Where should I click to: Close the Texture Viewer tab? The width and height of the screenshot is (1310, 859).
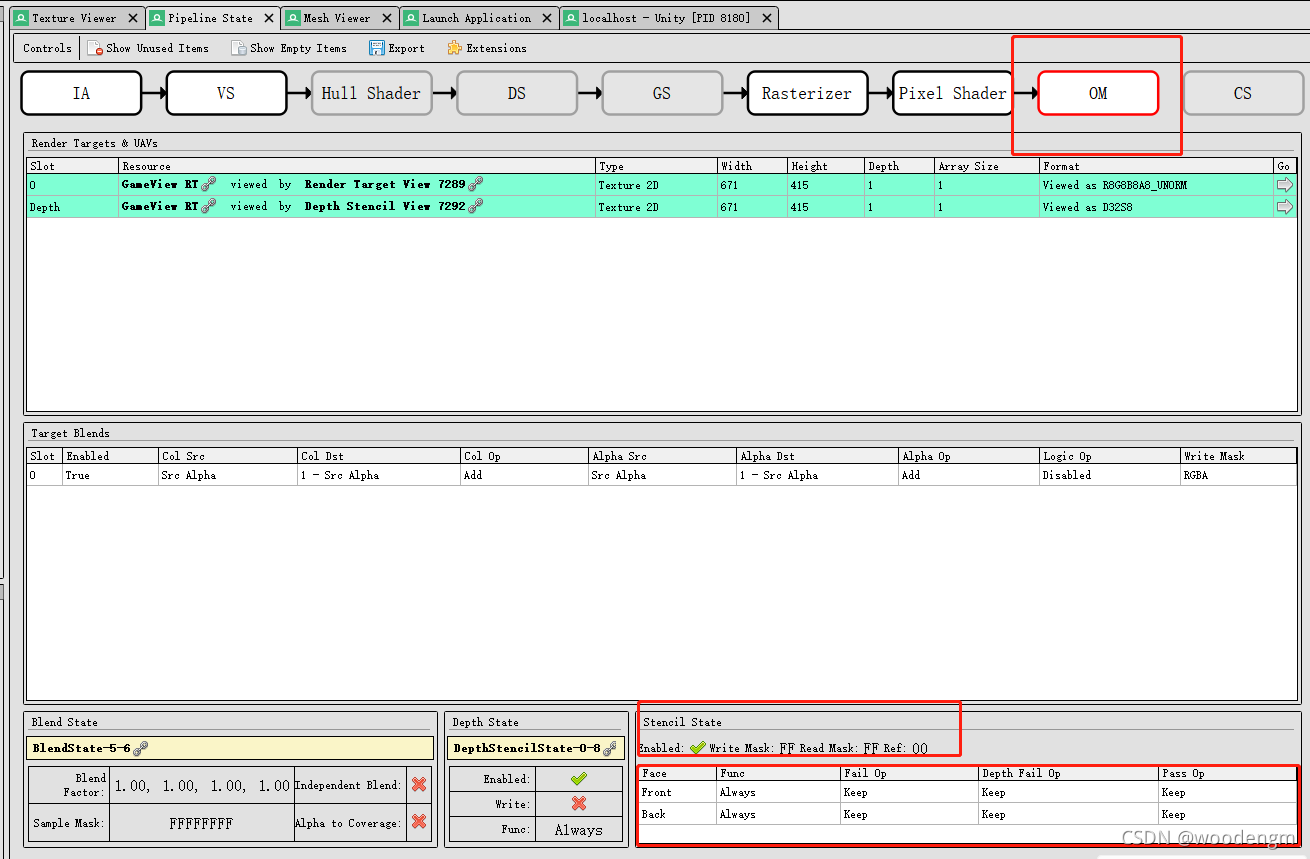tap(133, 18)
